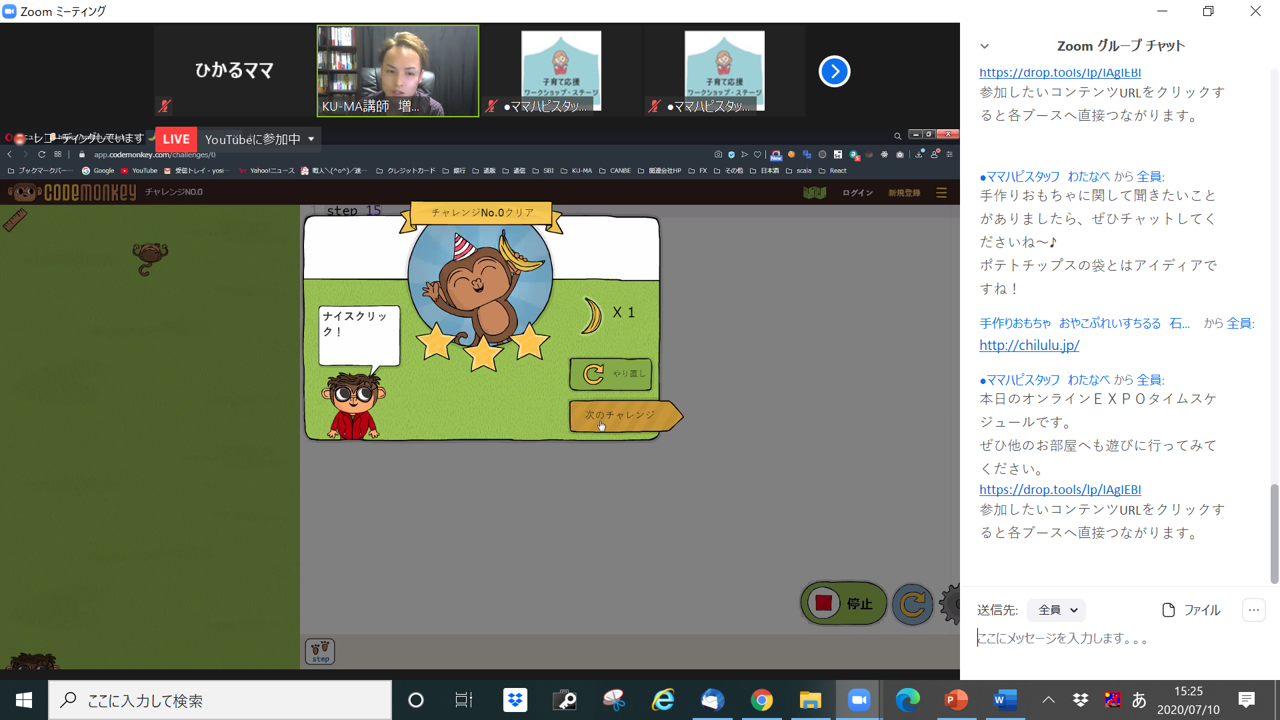Click the ひかるママ muted microphone icon
Image resolution: width=1280 pixels, height=720 pixels.
(165, 106)
